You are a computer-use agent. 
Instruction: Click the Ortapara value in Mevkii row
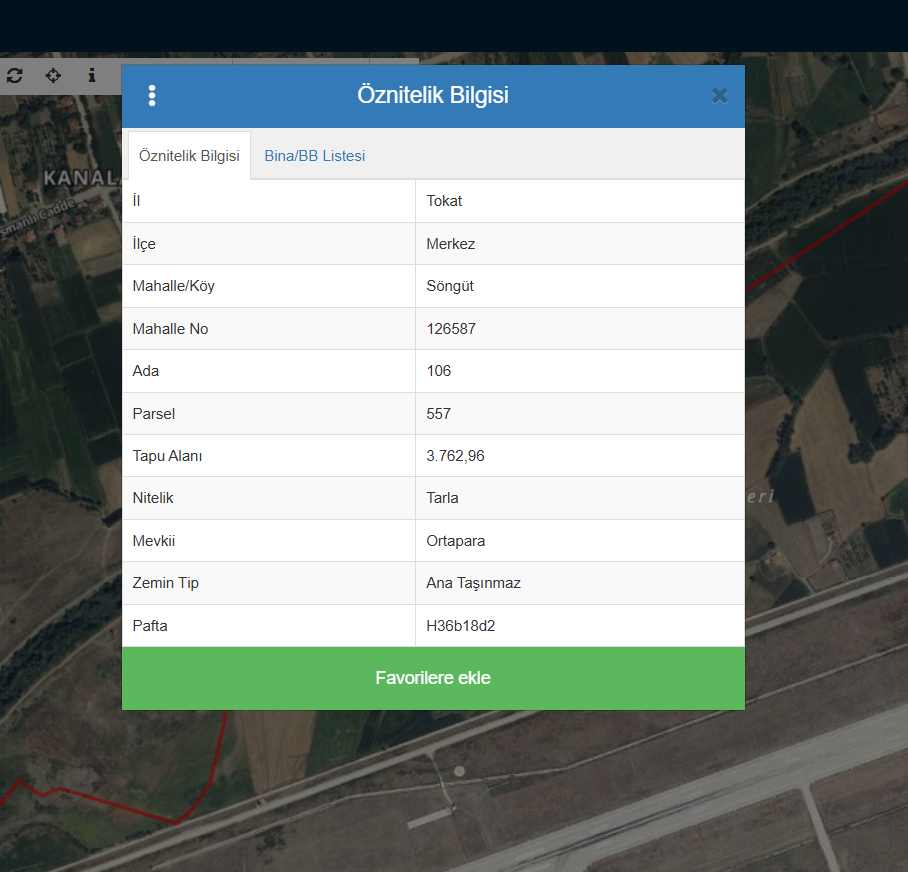coord(456,541)
